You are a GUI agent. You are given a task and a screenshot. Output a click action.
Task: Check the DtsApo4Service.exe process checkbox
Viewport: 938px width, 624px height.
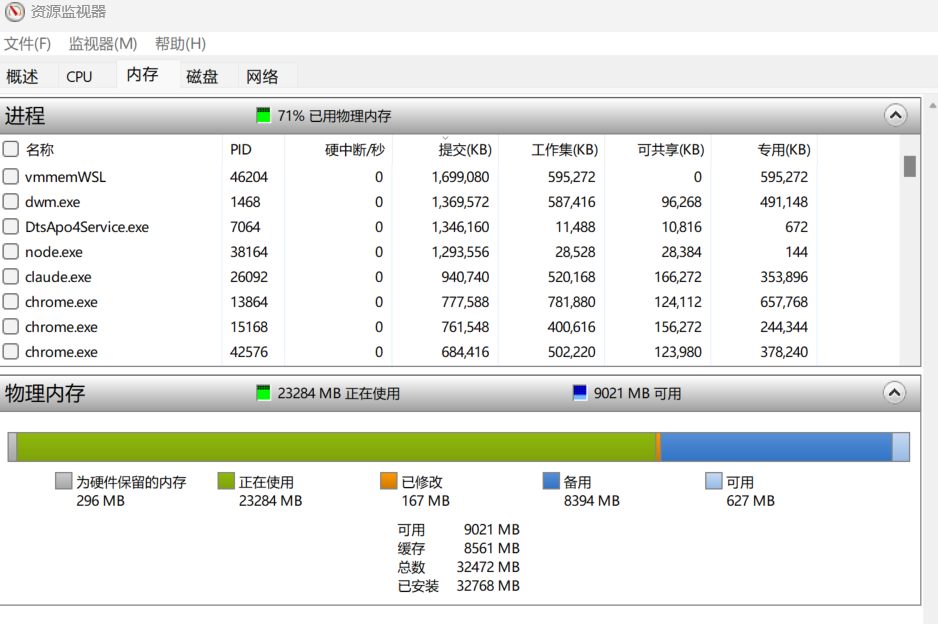[x=11, y=227]
